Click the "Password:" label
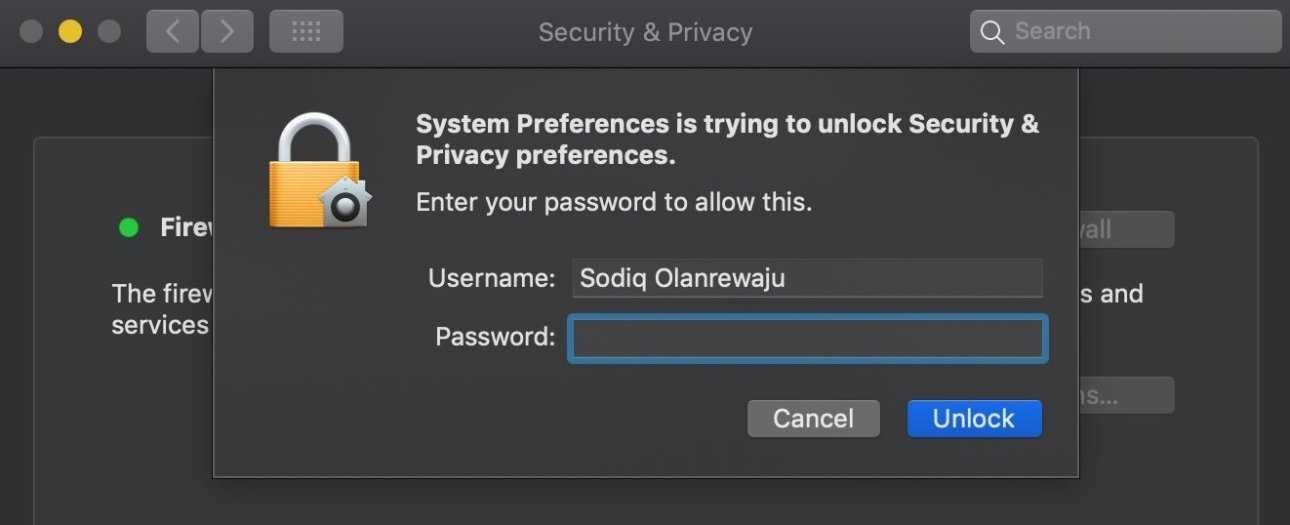1290x525 pixels. [495, 337]
